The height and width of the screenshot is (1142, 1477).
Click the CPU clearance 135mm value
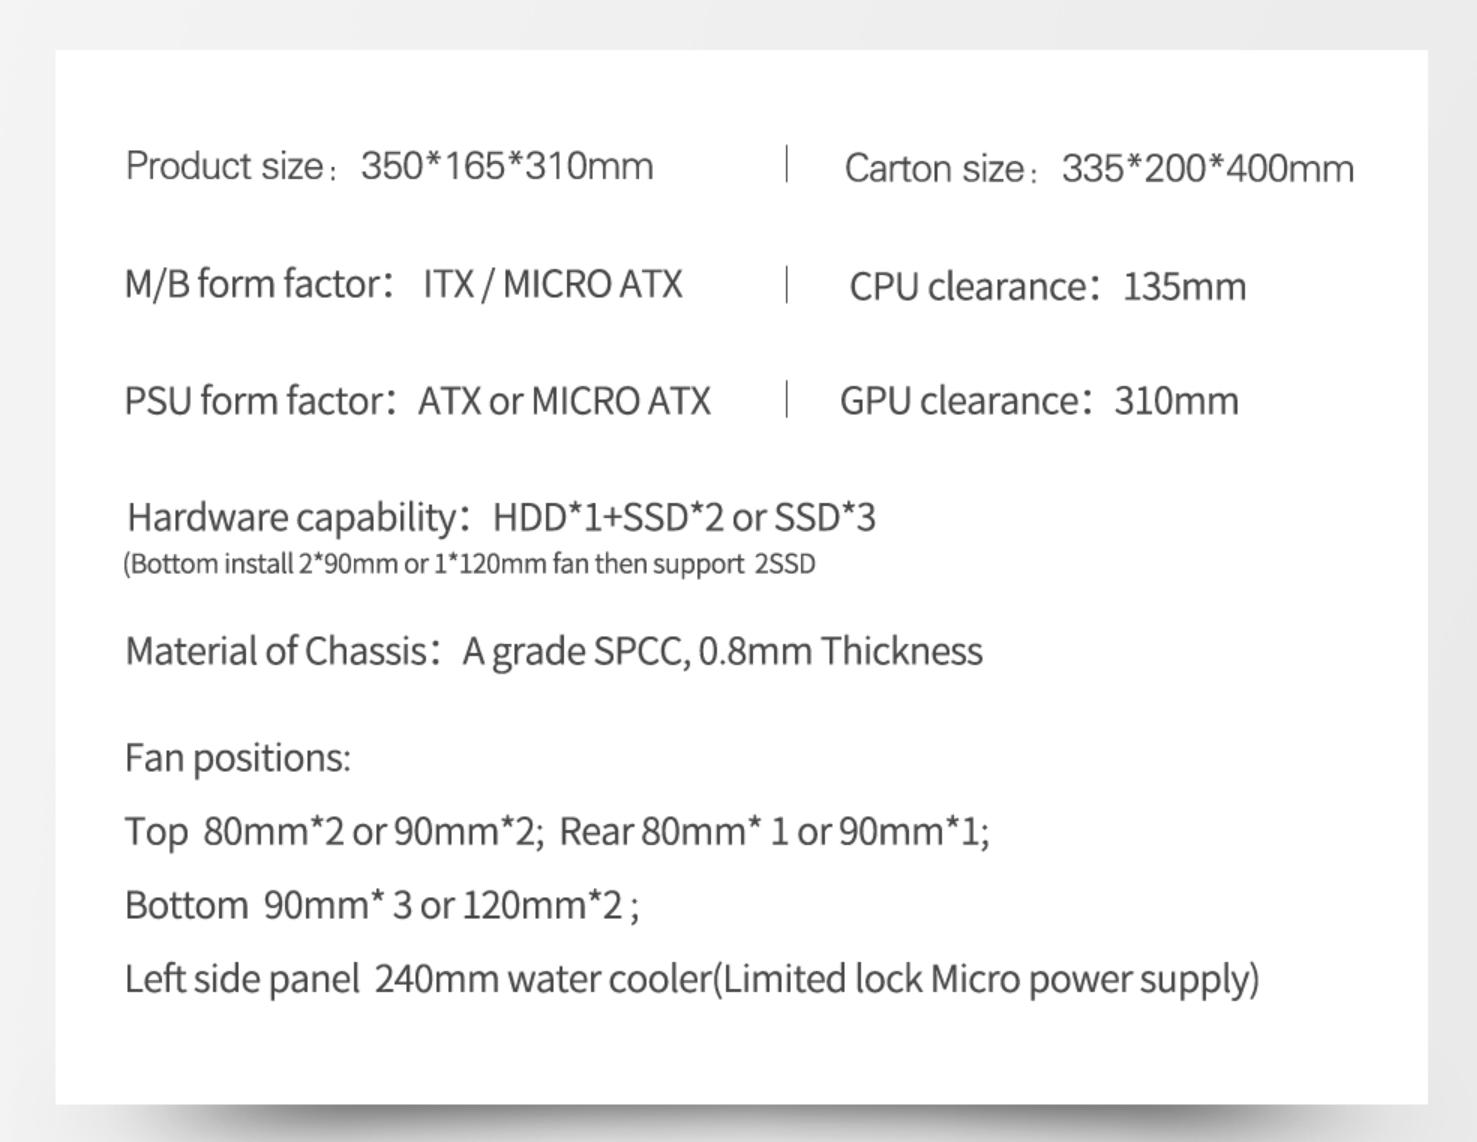pyautogui.click(x=1184, y=287)
